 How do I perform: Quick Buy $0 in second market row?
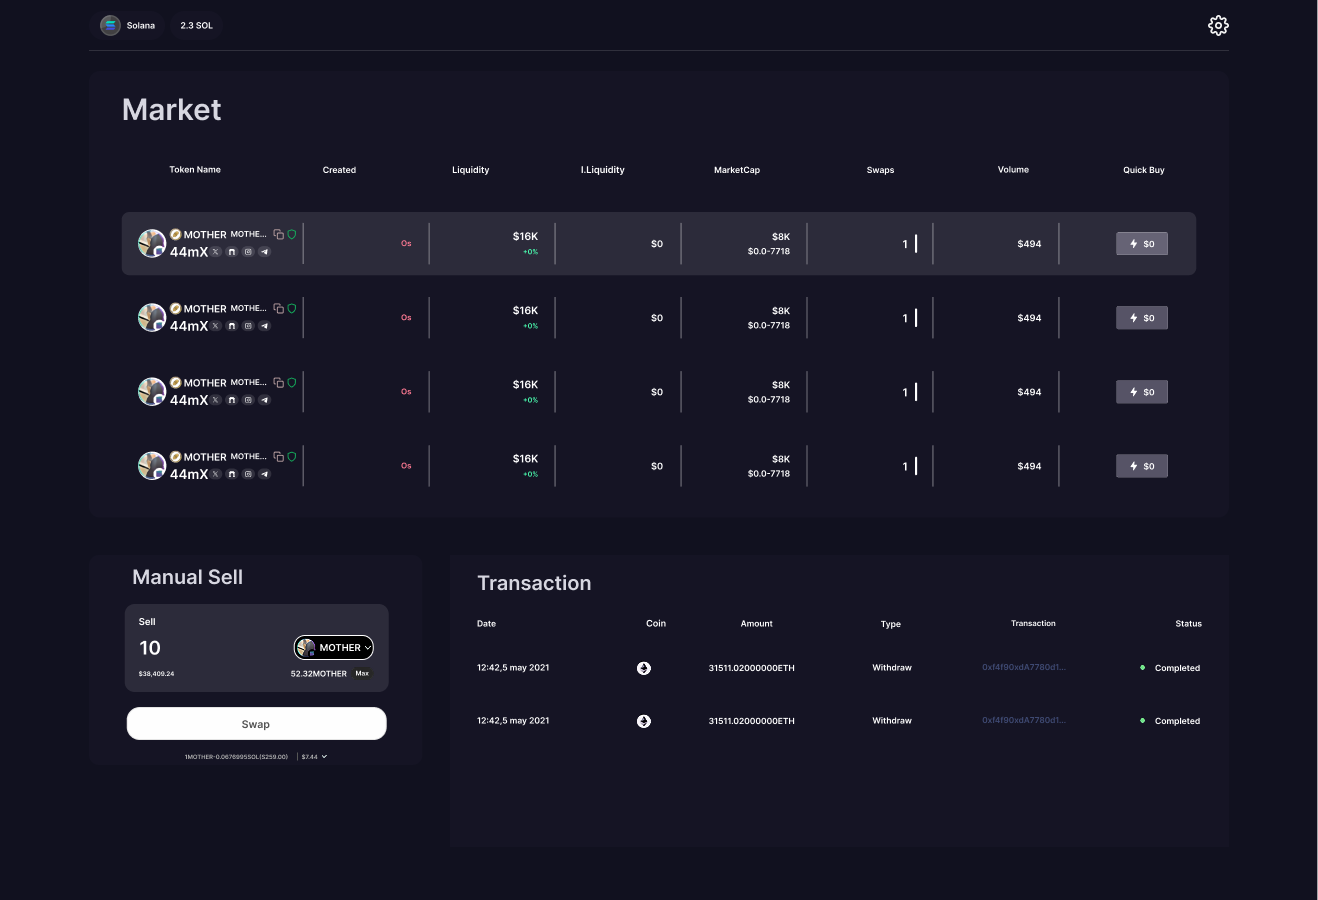tap(1142, 317)
